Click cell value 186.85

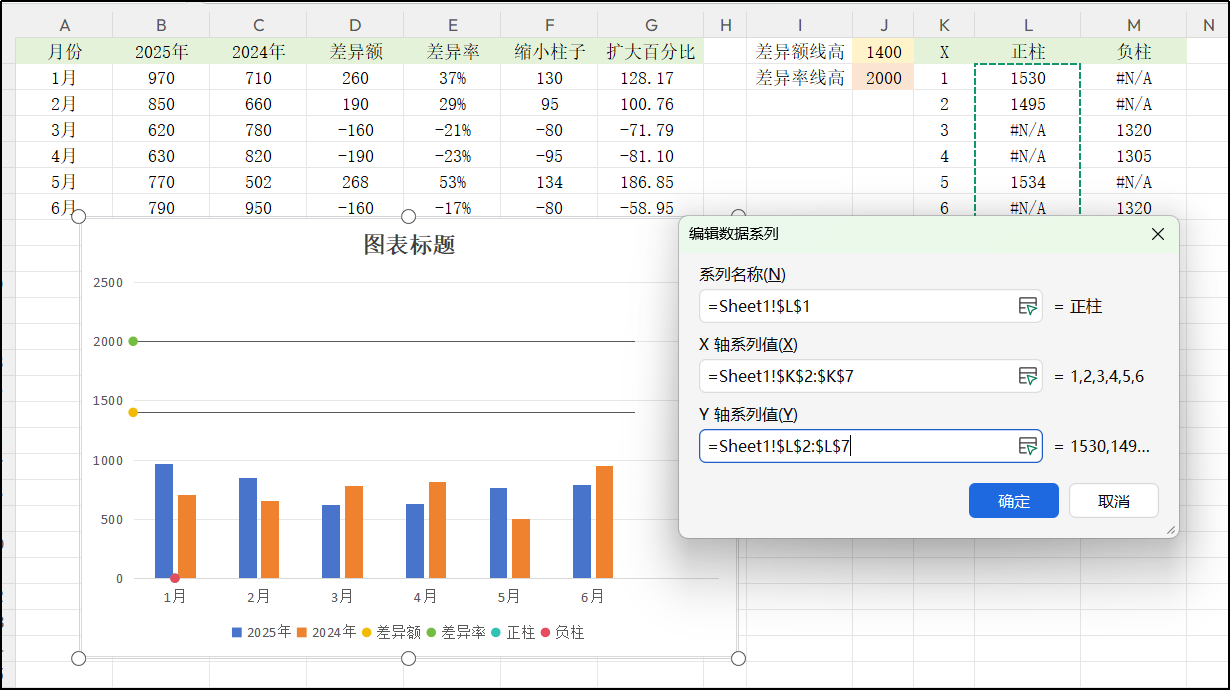(x=651, y=182)
